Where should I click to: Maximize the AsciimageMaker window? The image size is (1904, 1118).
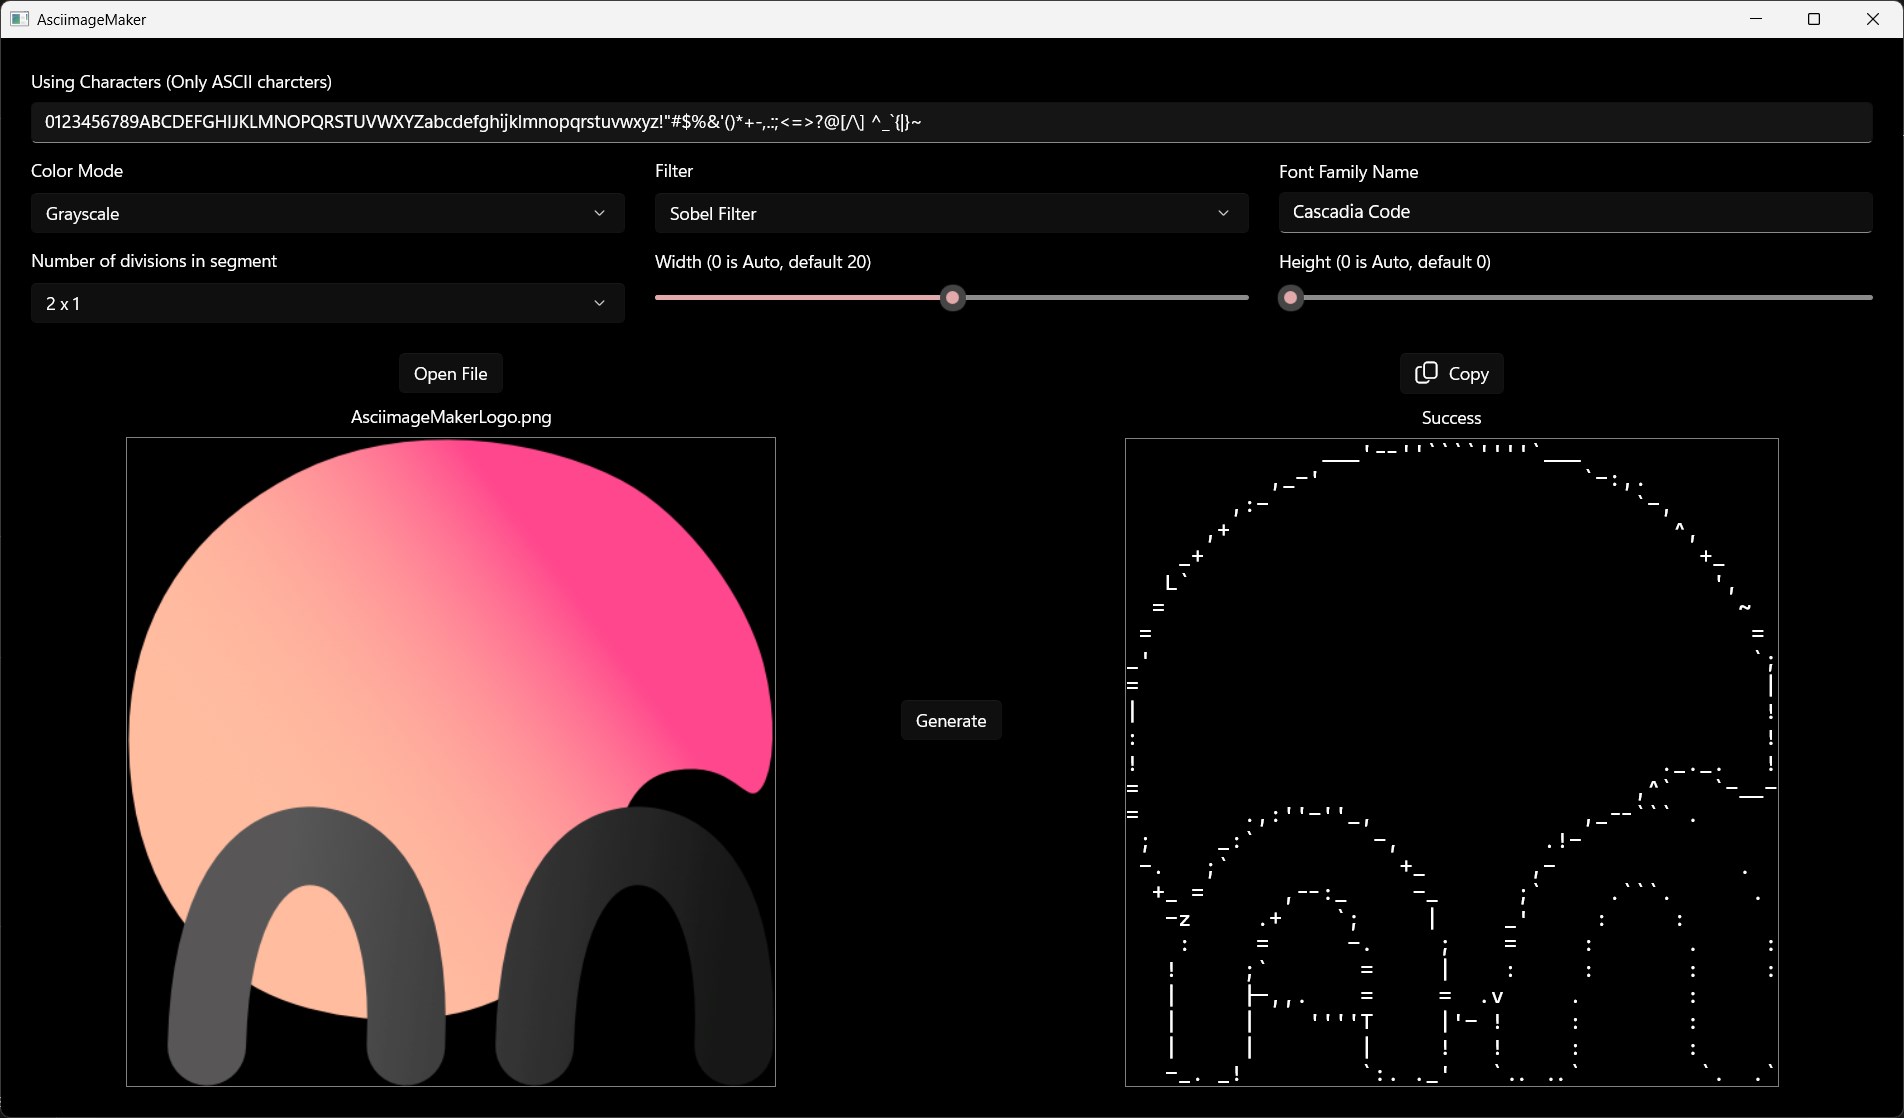(x=1814, y=19)
